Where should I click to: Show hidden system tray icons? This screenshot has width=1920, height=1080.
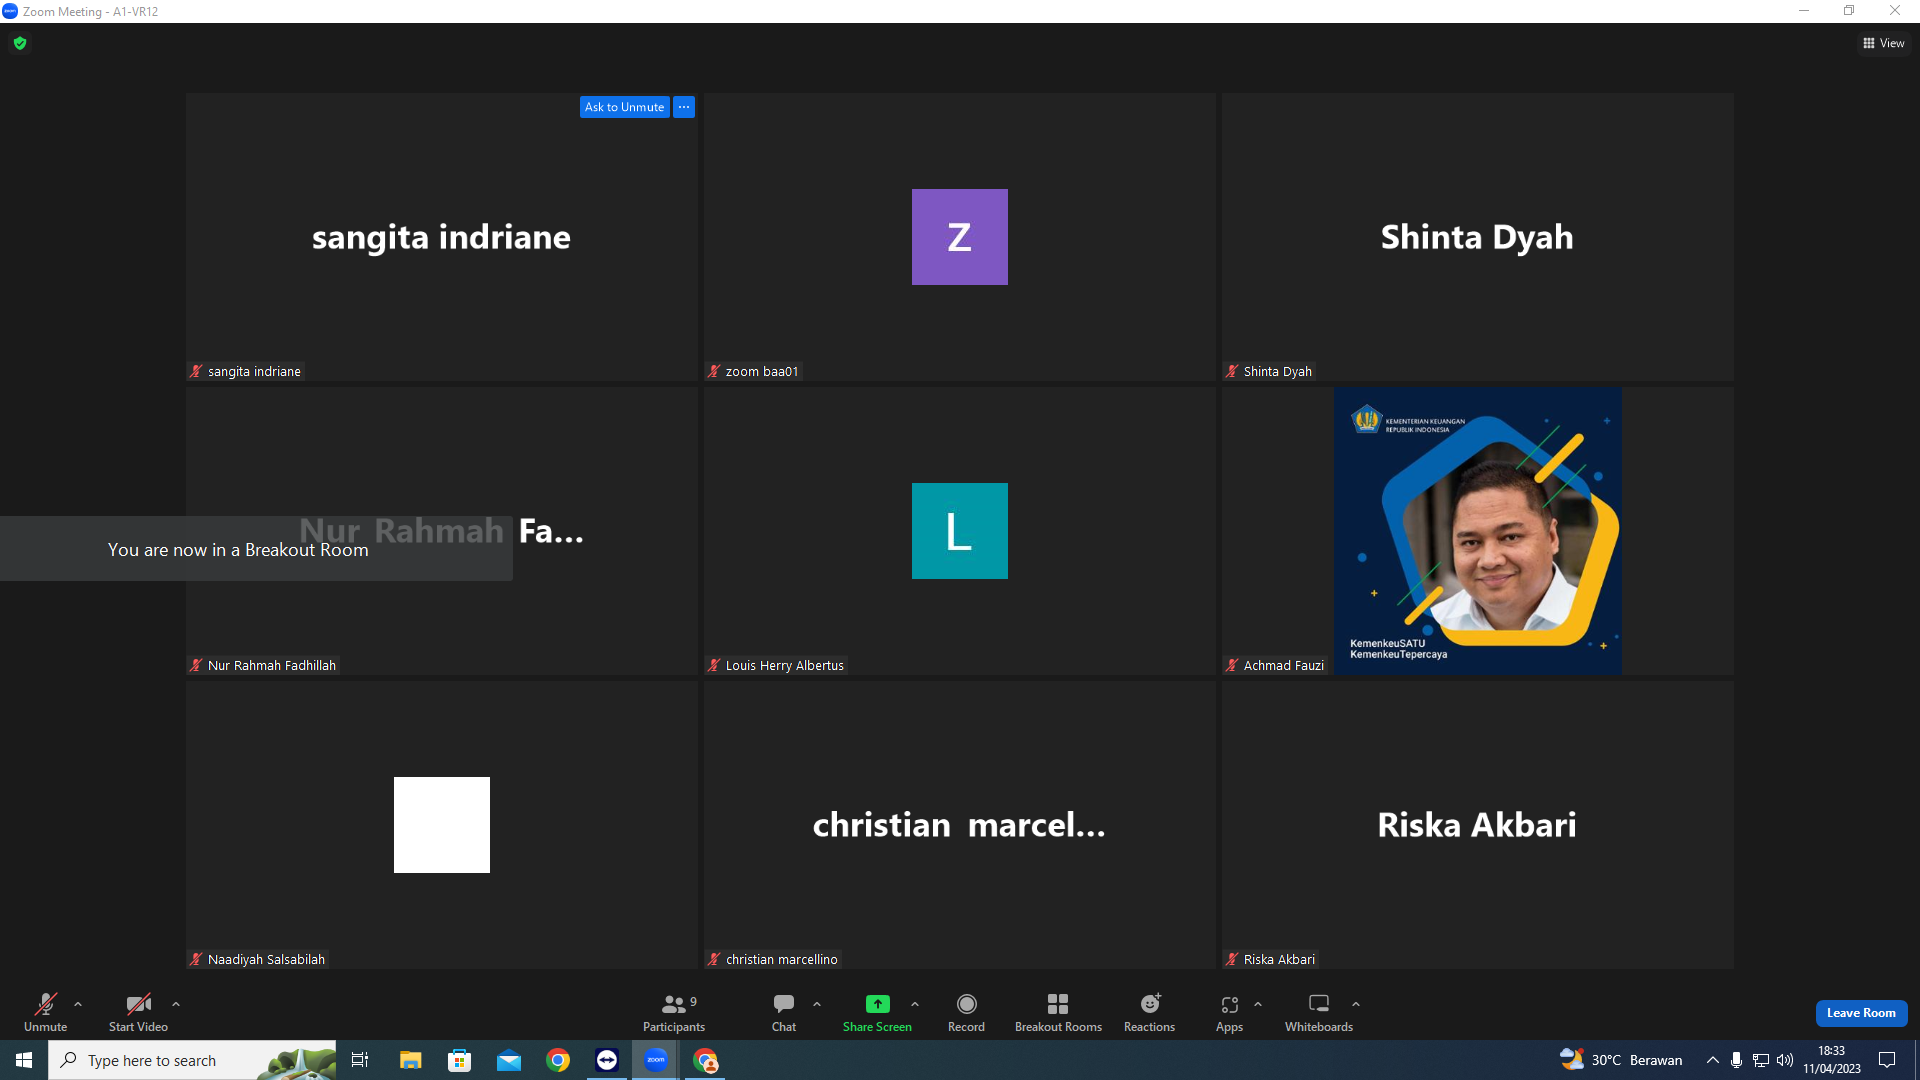(1713, 1060)
